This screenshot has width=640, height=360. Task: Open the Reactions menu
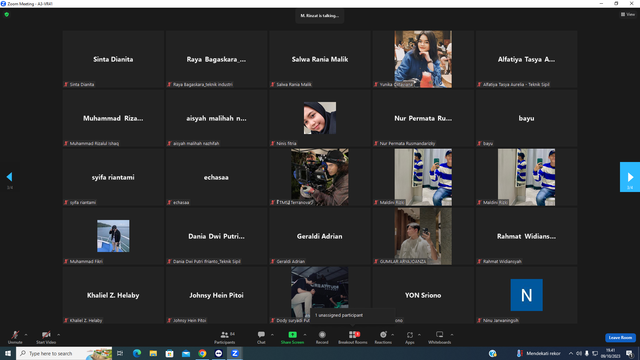[383, 337]
